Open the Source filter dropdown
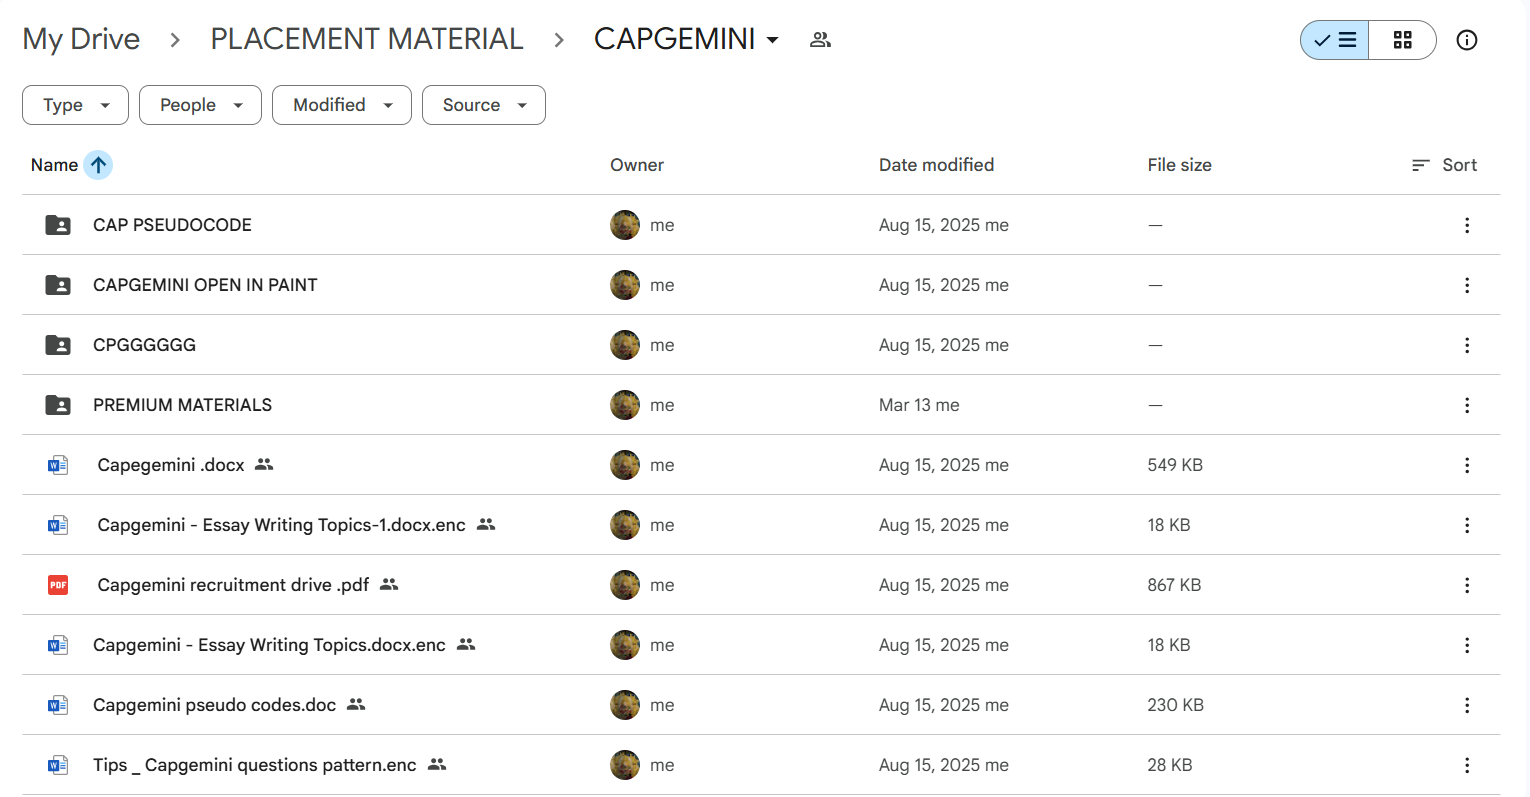The image size is (1530, 797). click(484, 105)
